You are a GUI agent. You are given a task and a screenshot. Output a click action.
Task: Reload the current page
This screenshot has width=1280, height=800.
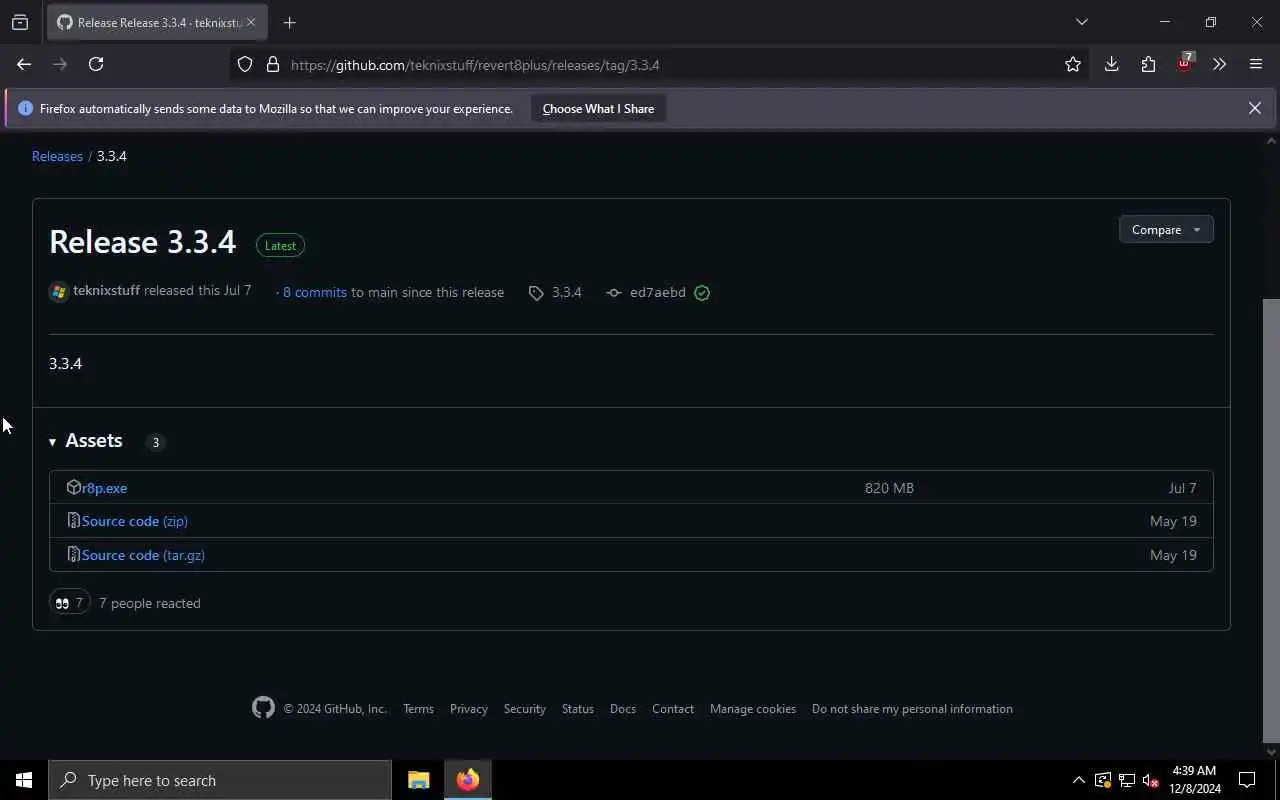(x=96, y=64)
